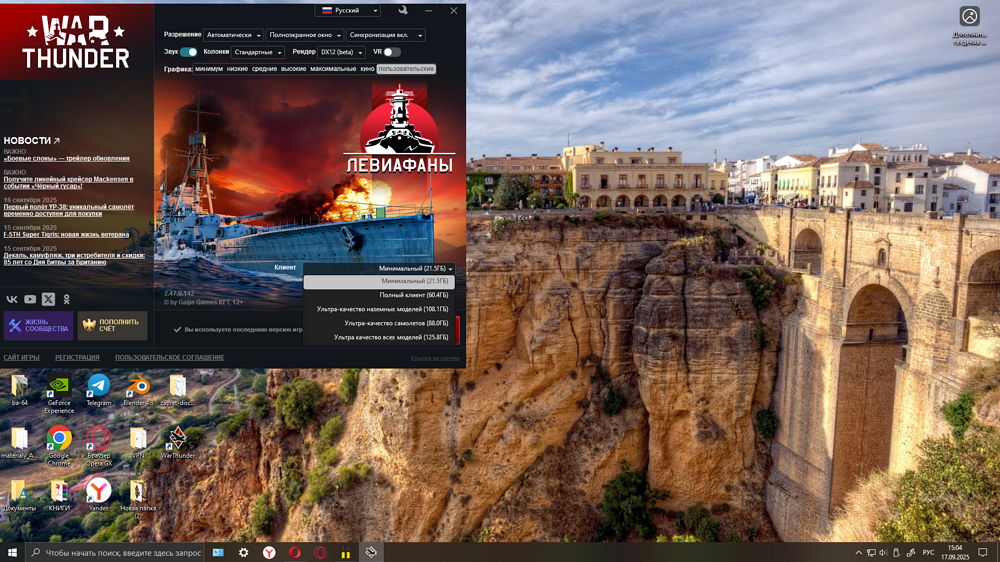
Task: Open the Стандартные speakers dropdown
Action: (258, 52)
